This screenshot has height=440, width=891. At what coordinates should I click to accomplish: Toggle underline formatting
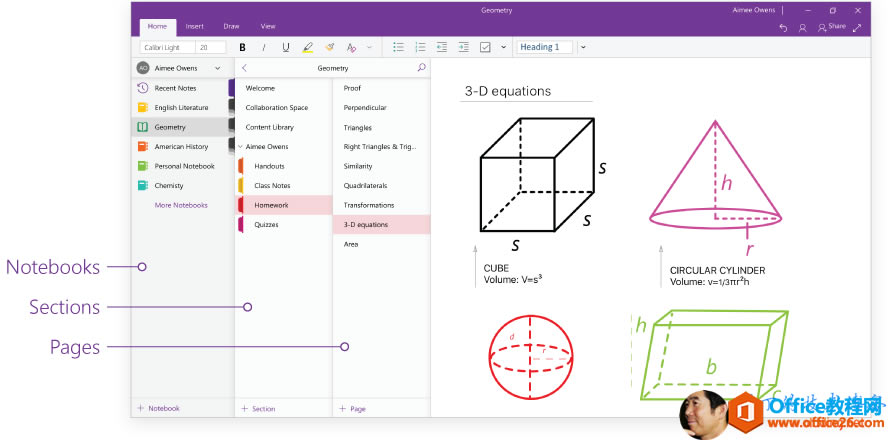(x=286, y=47)
